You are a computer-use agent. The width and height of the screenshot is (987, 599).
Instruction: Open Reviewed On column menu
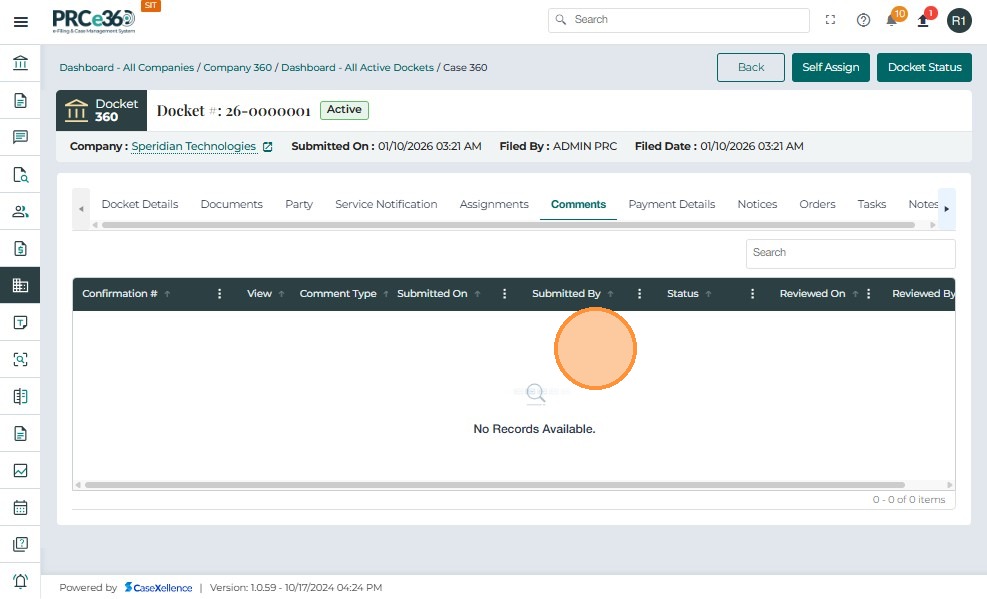(x=868, y=294)
